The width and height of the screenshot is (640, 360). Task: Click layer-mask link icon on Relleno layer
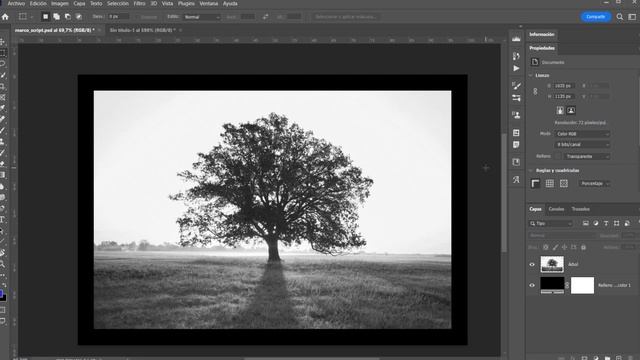point(567,285)
